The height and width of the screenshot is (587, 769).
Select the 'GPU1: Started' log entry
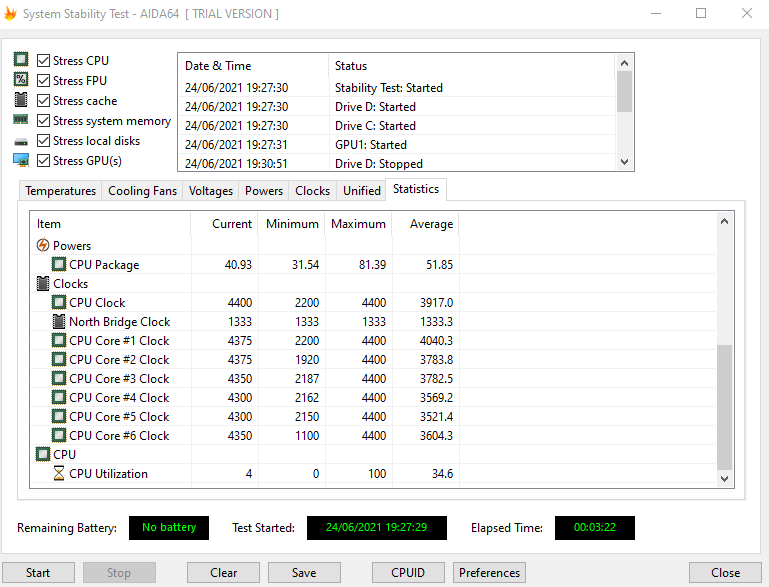coord(397,145)
